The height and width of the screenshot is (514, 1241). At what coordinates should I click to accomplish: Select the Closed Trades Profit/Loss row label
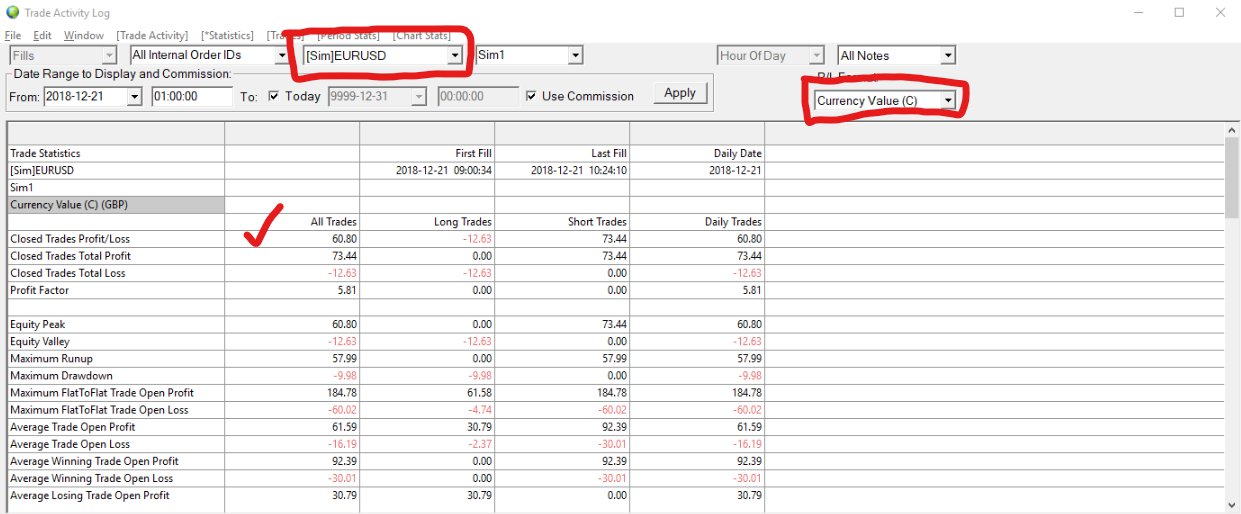[70, 239]
